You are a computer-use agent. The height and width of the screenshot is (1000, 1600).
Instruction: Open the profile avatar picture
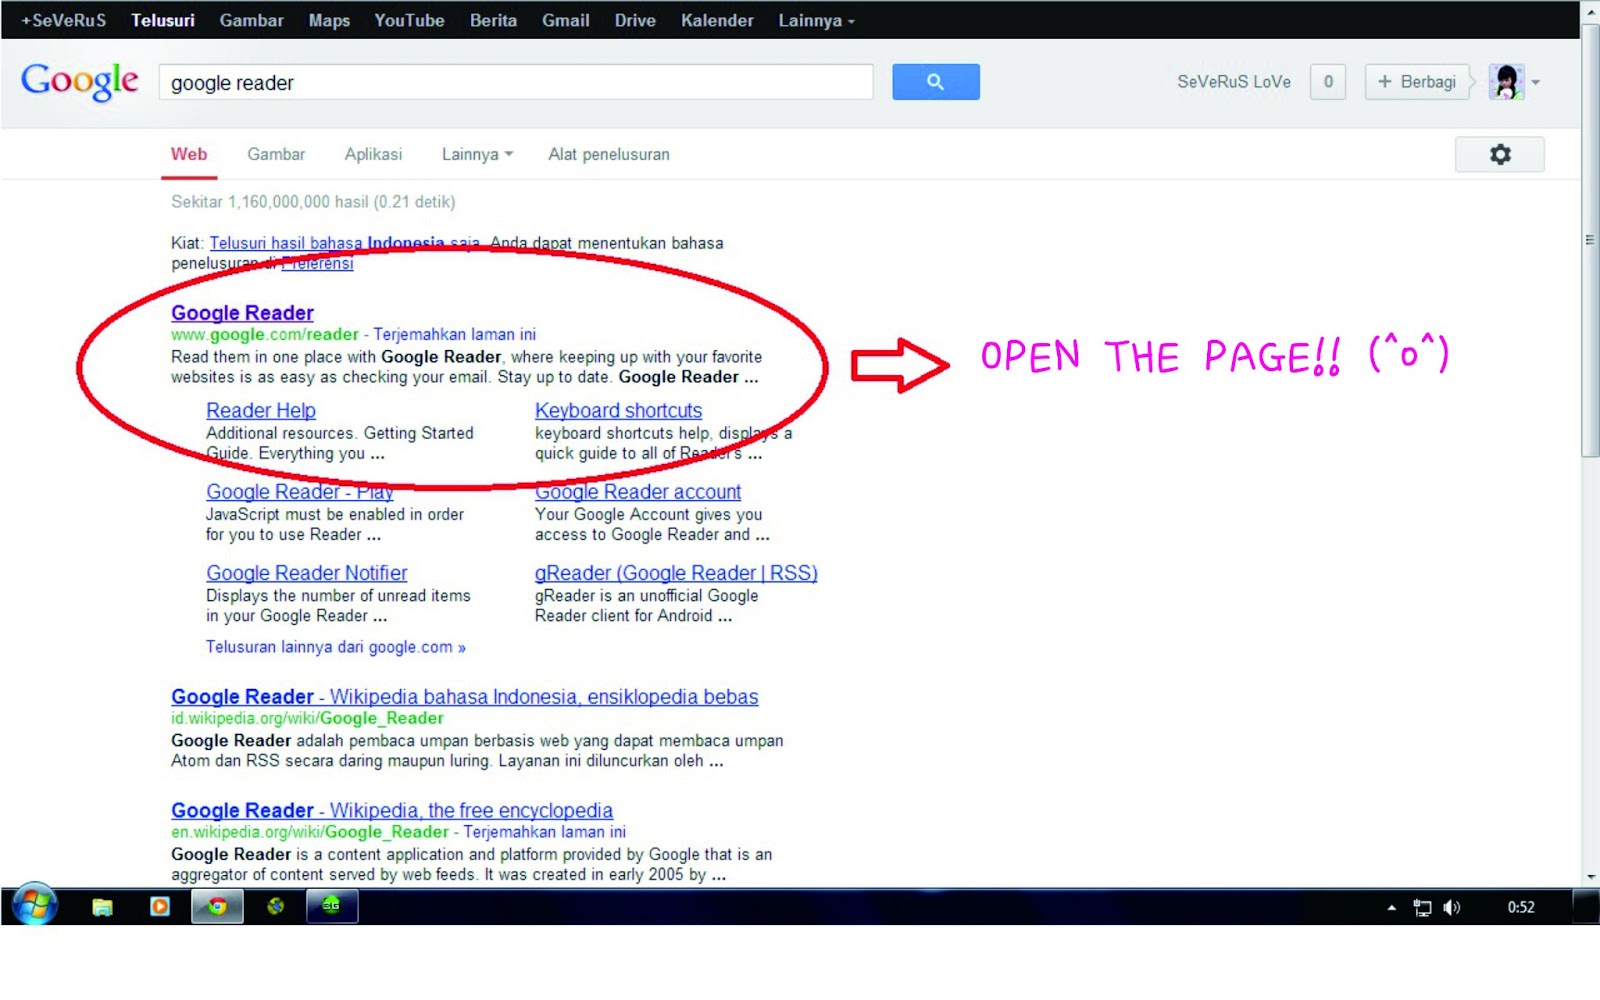[1506, 82]
